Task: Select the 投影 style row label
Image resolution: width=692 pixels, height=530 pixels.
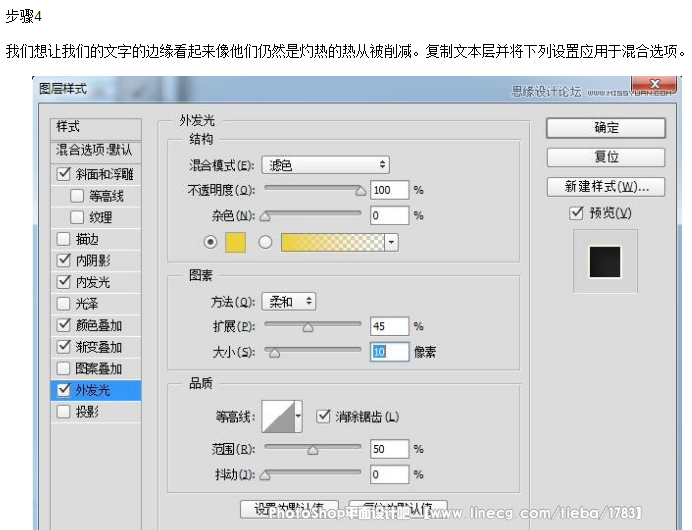Action: (x=87, y=412)
